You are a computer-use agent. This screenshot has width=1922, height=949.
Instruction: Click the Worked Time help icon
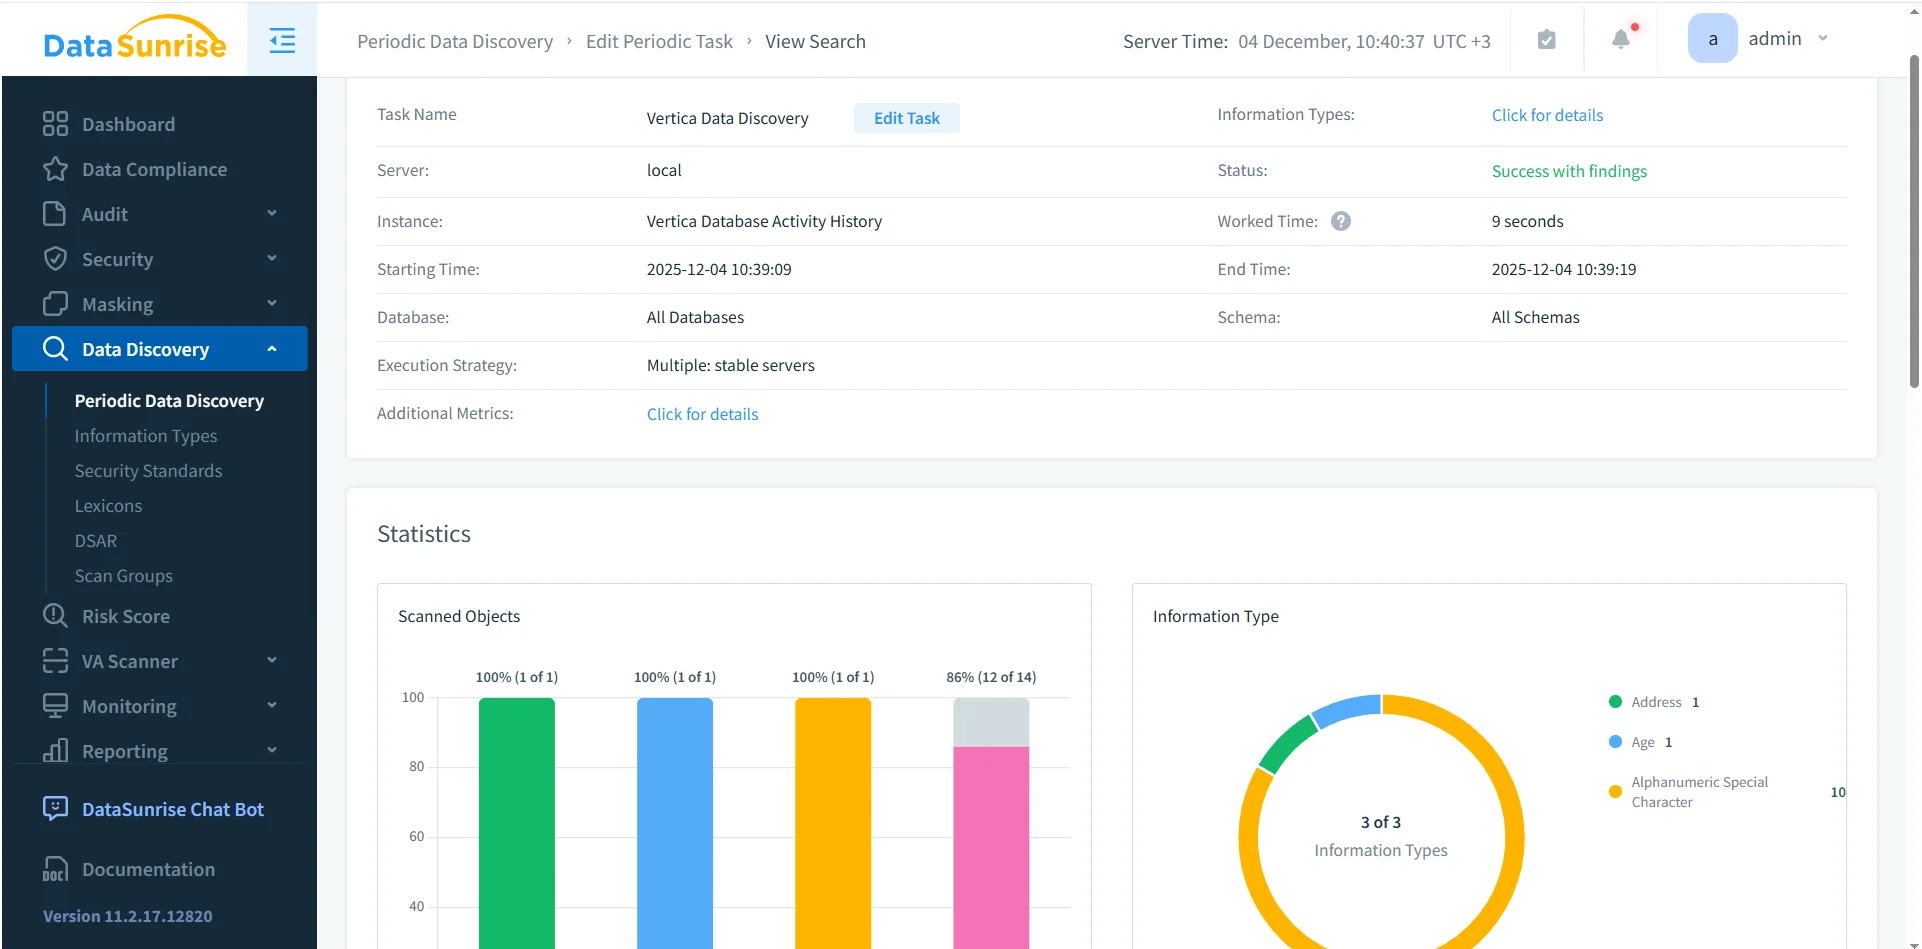tap(1342, 220)
